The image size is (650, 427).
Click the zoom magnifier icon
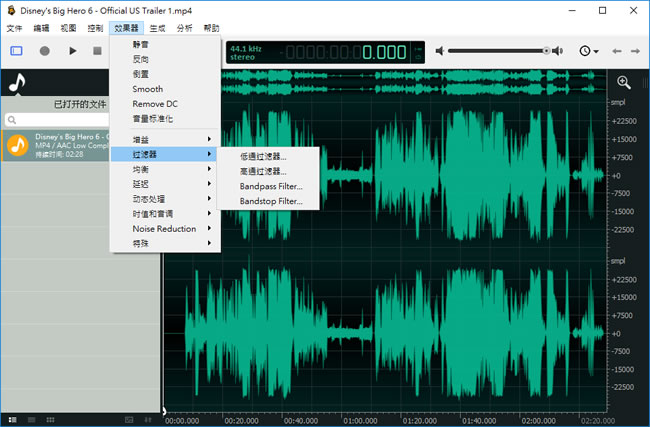(x=624, y=83)
